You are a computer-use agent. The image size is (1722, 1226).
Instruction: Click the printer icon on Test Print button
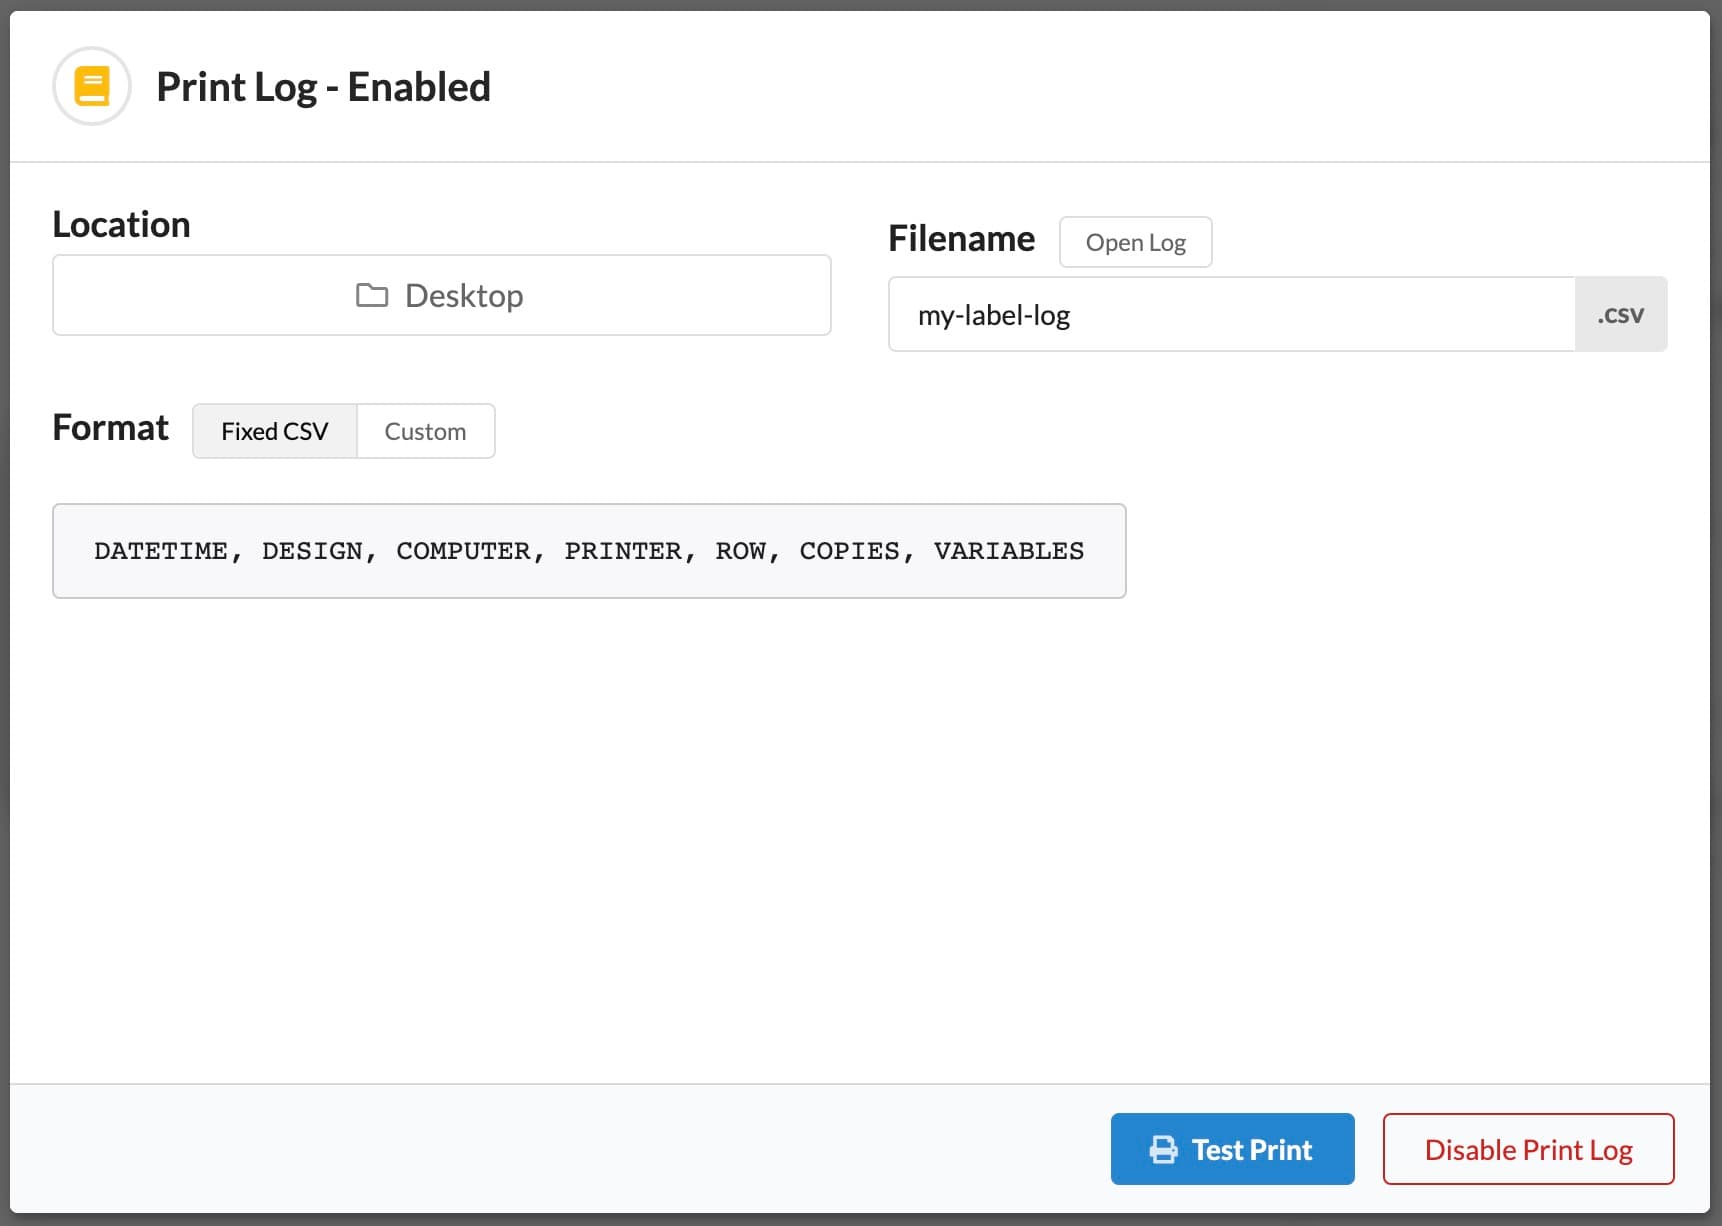(1163, 1149)
